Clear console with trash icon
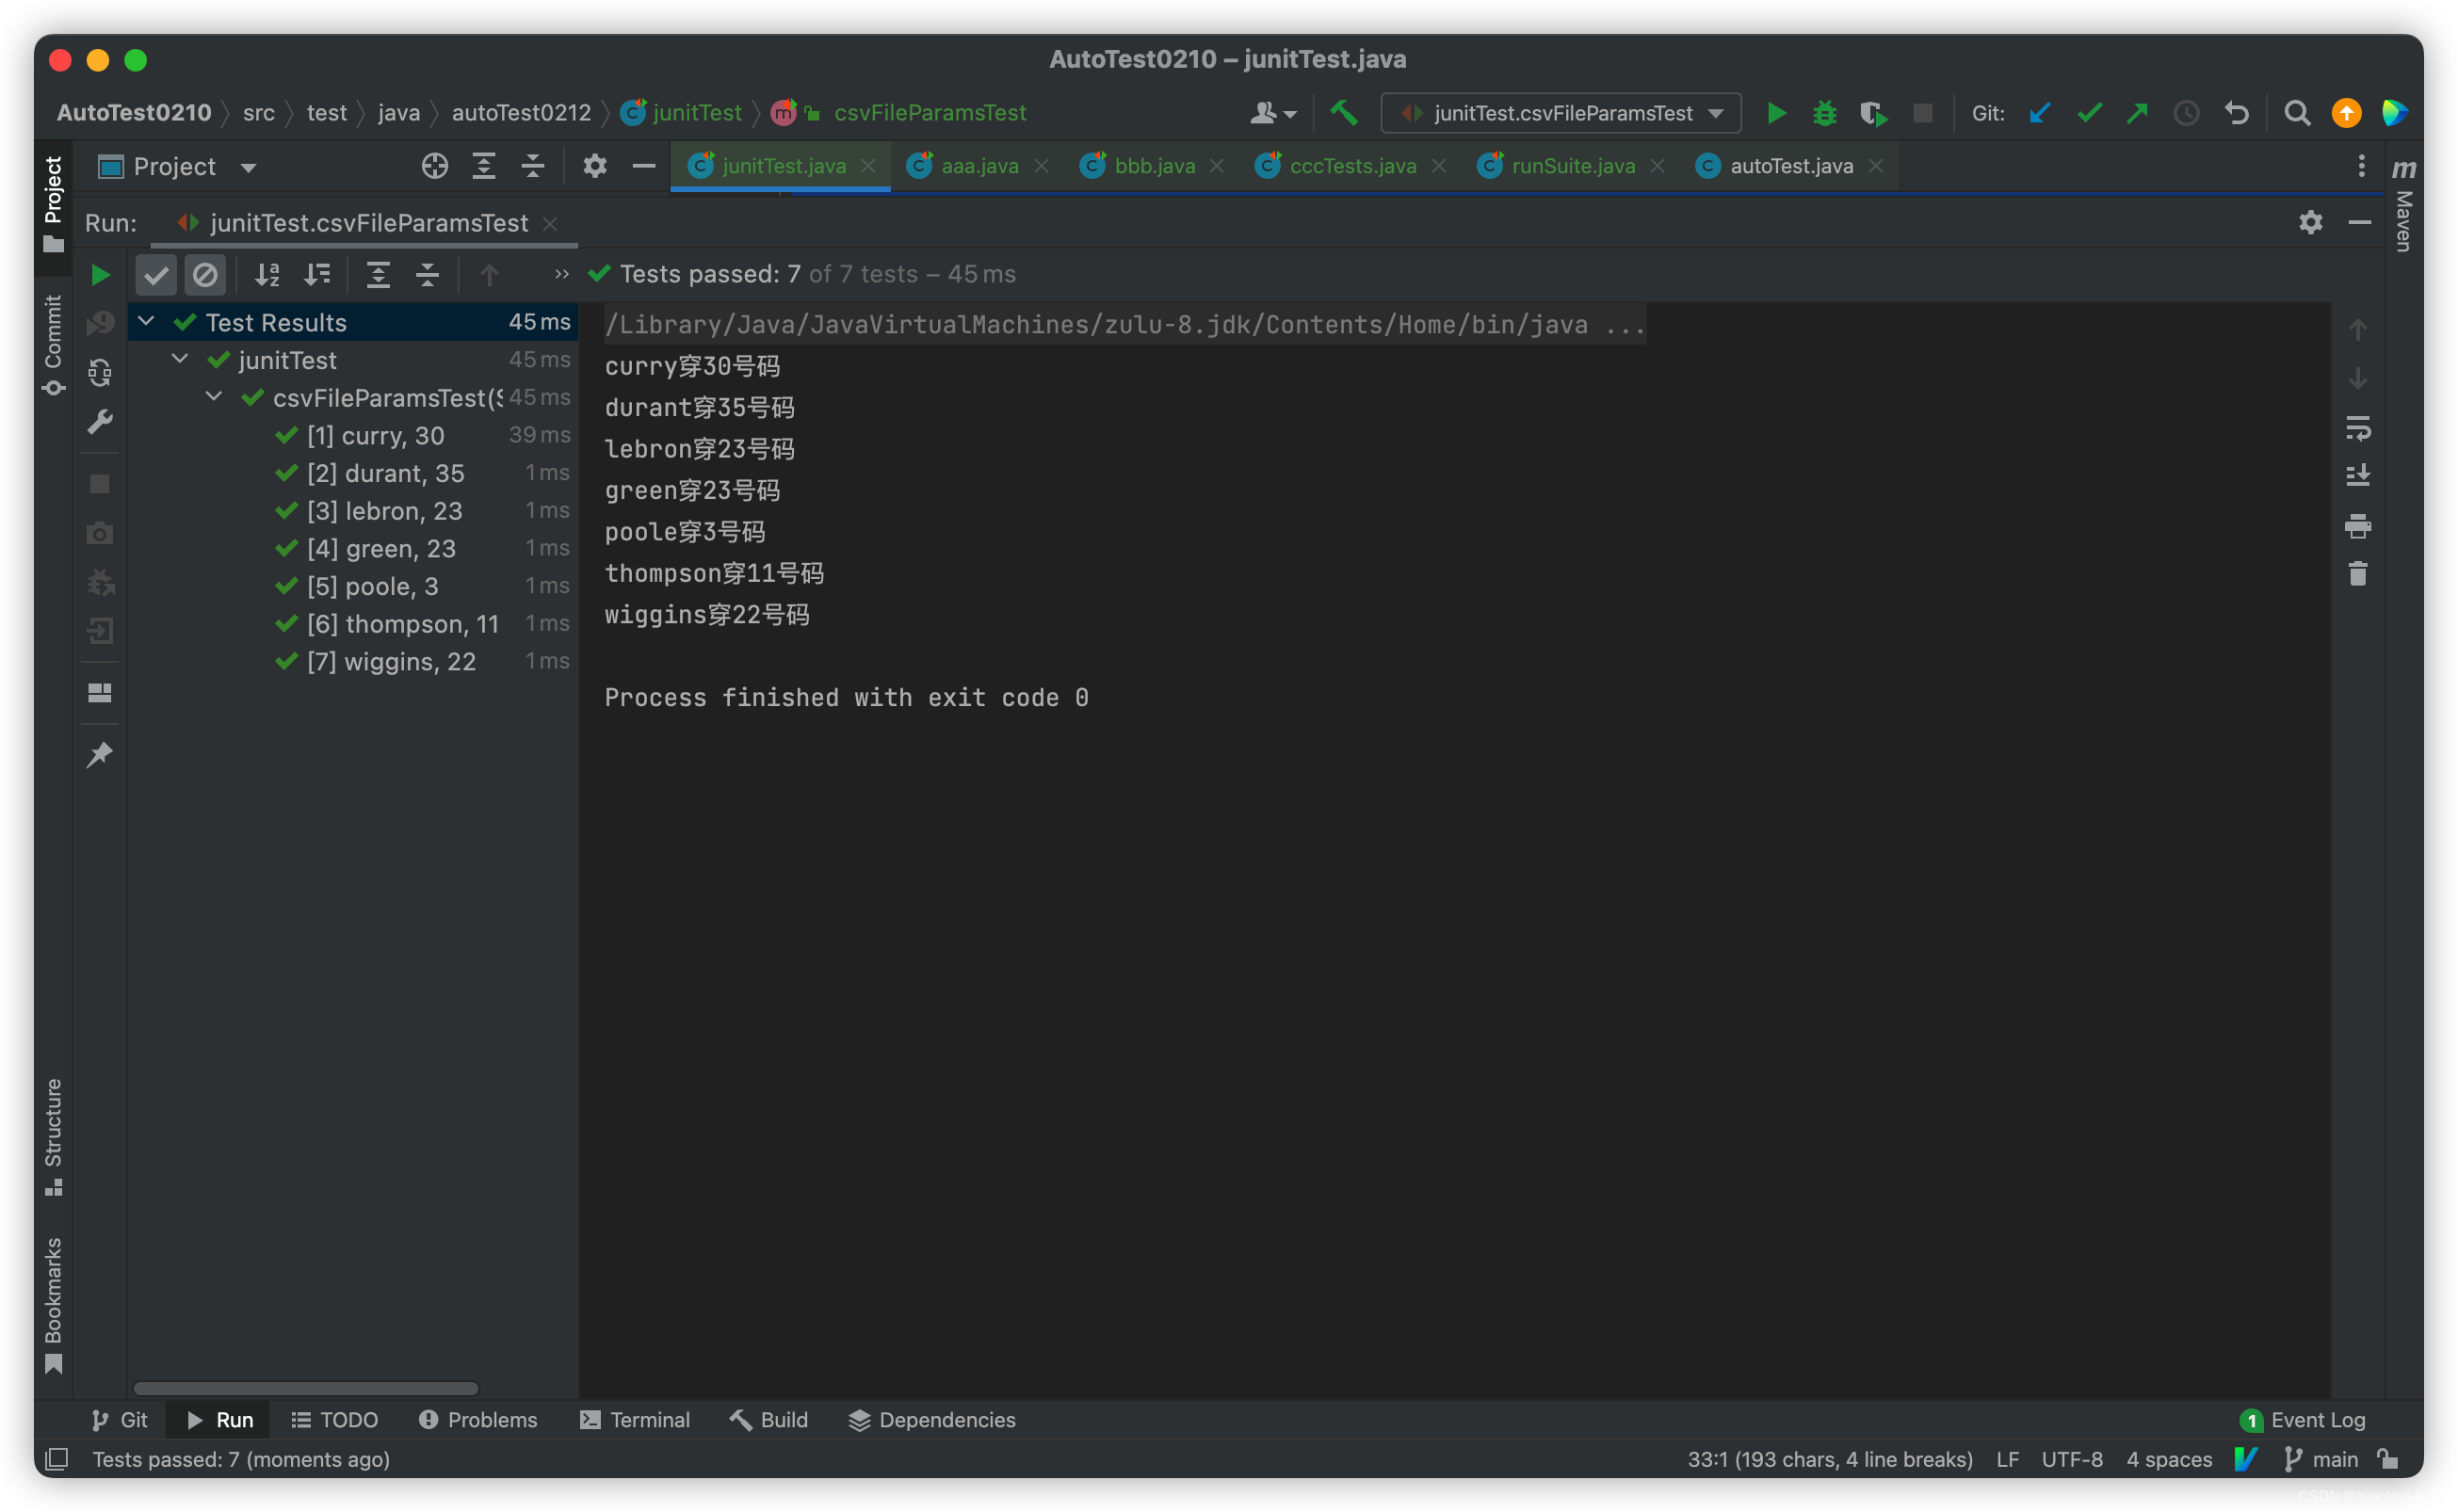This screenshot has width=2458, height=1512. [2358, 574]
